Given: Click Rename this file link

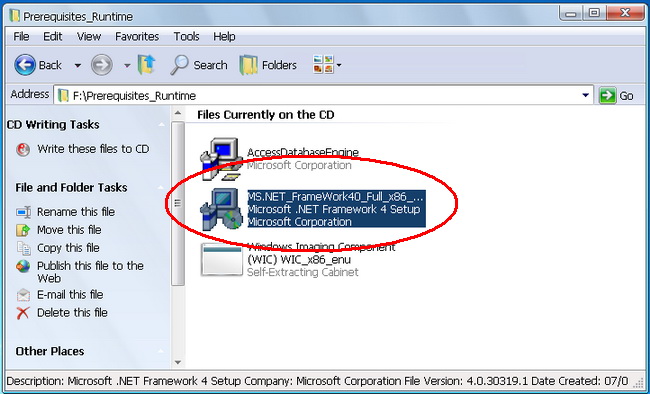Looking at the screenshot, I should pos(76,212).
